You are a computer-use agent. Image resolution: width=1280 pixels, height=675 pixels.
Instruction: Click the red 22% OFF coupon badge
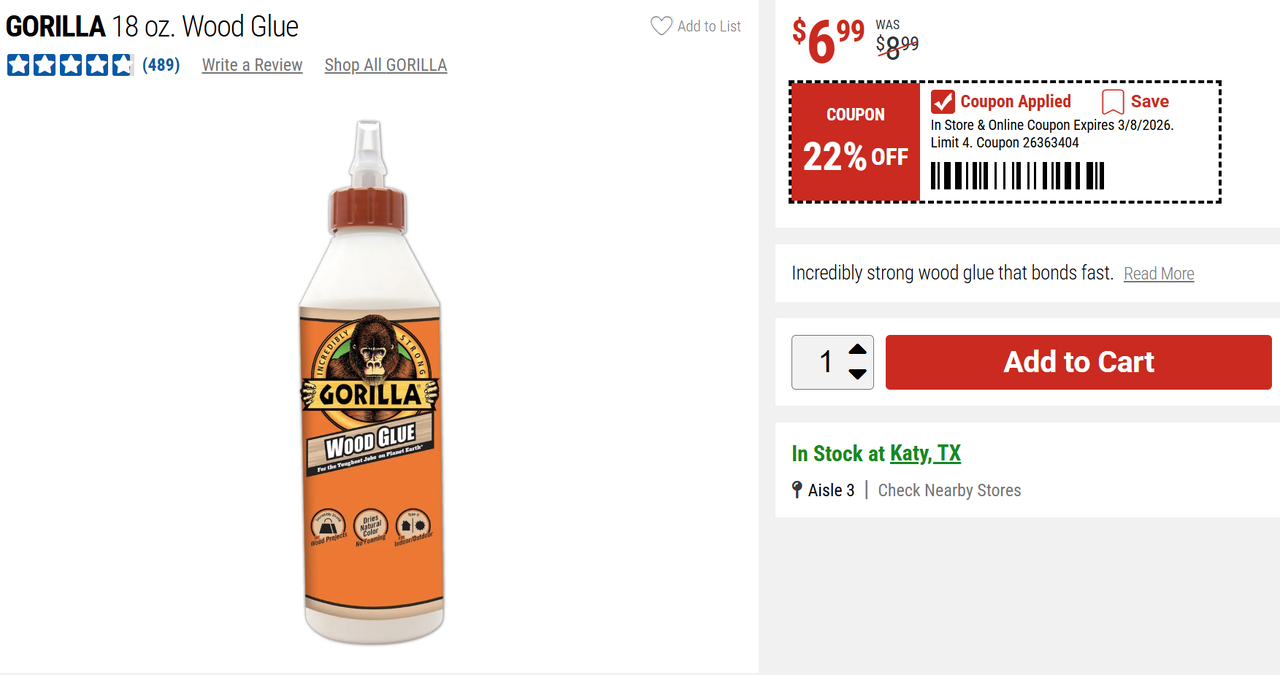[x=855, y=142]
